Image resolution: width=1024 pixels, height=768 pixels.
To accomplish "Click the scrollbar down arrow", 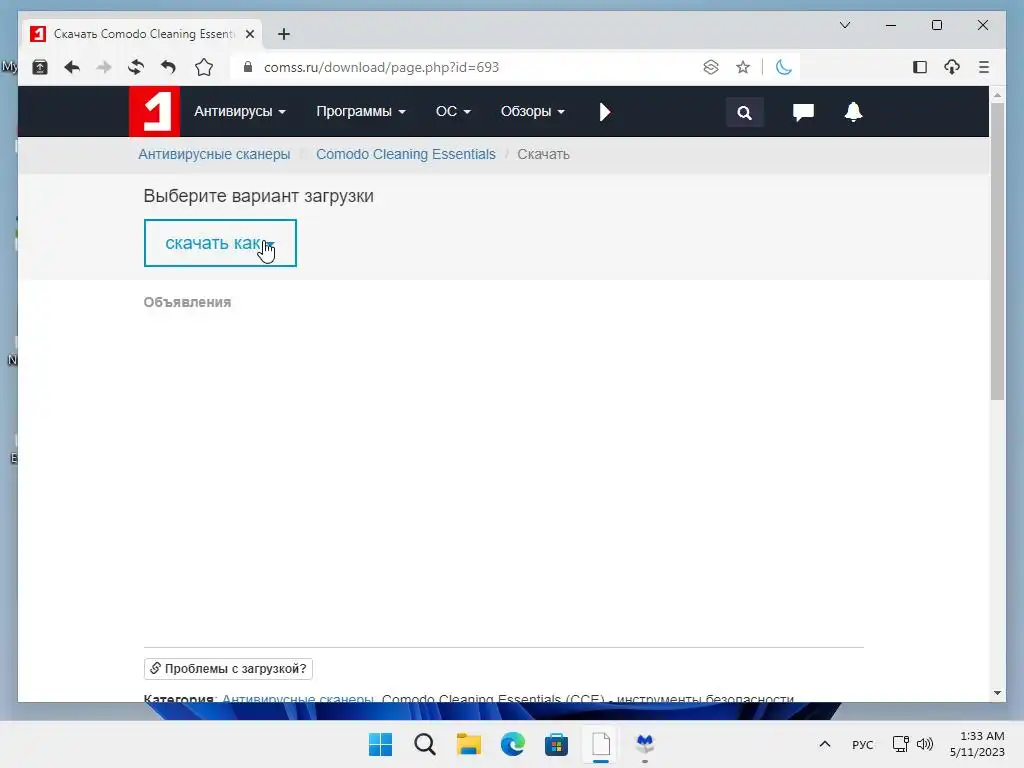I will (x=997, y=693).
